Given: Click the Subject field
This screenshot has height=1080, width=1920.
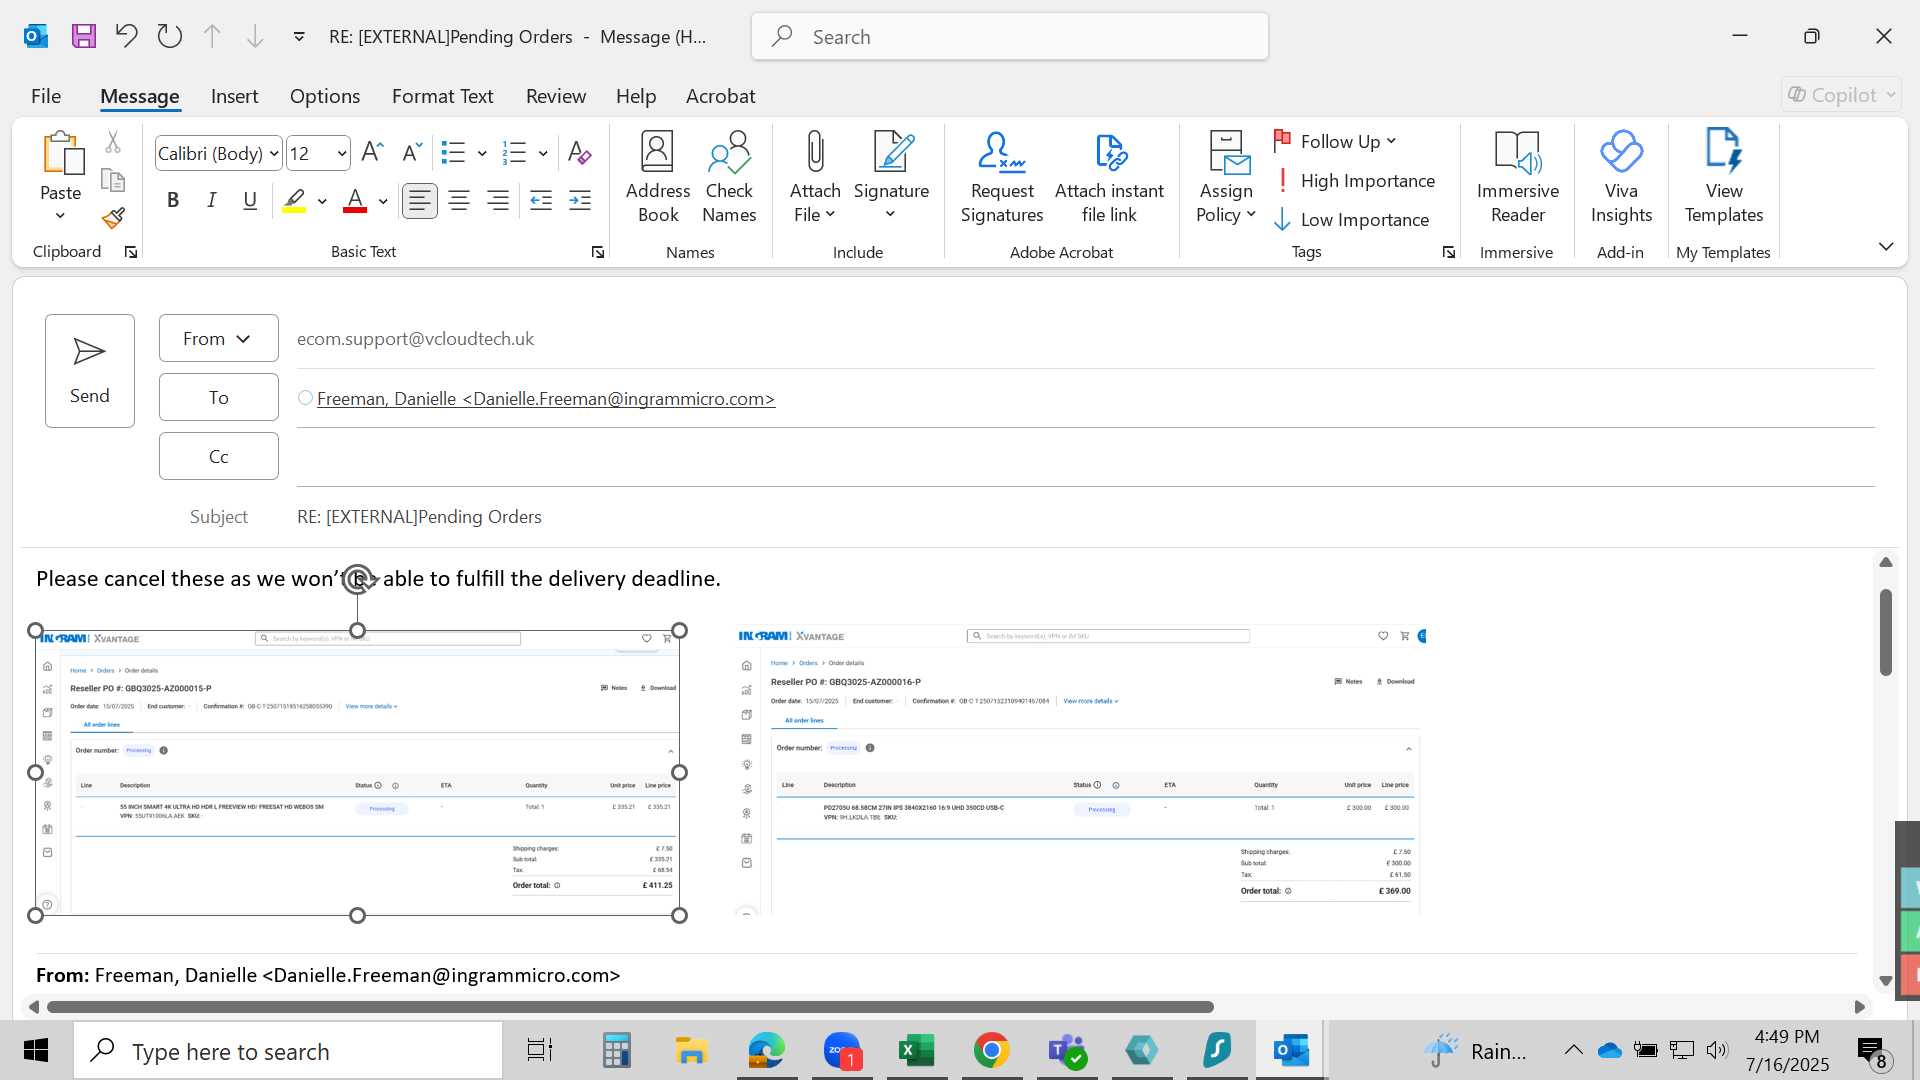Looking at the screenshot, I should (x=1085, y=517).
